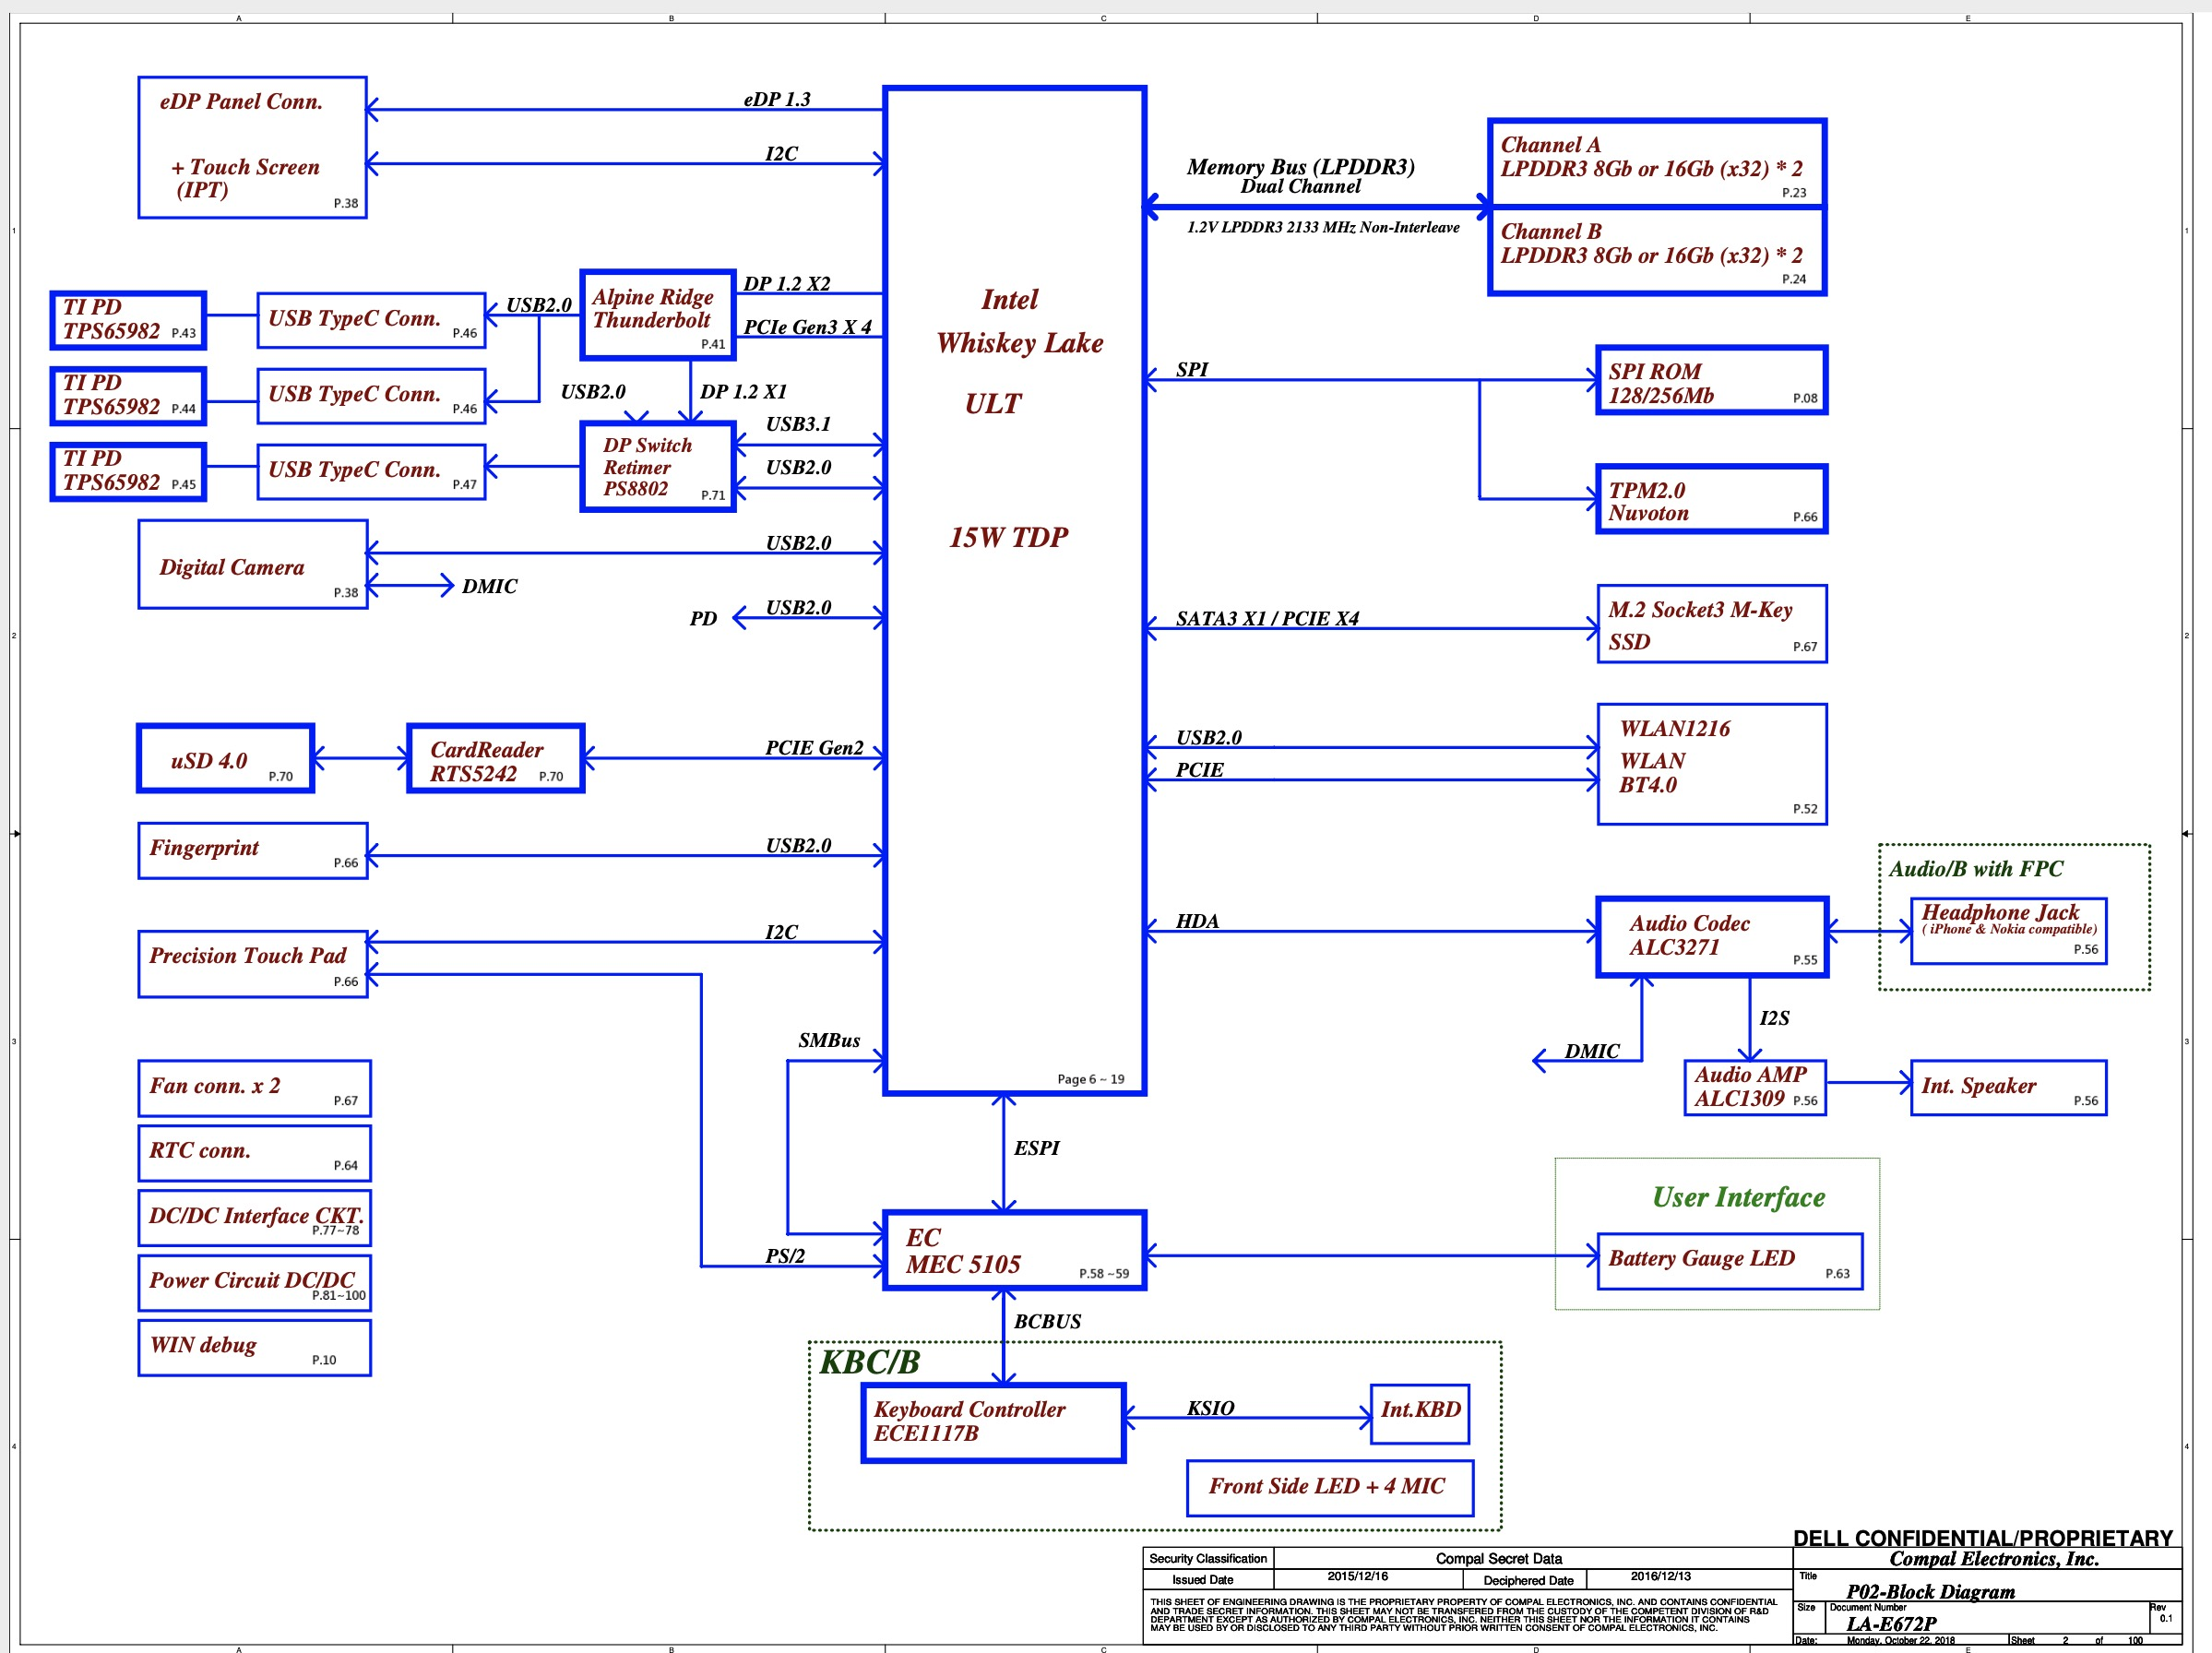This screenshot has width=2212, height=1653.
Task: Click the Intel Whiskey Lake ULT block
Action: [x=1014, y=590]
